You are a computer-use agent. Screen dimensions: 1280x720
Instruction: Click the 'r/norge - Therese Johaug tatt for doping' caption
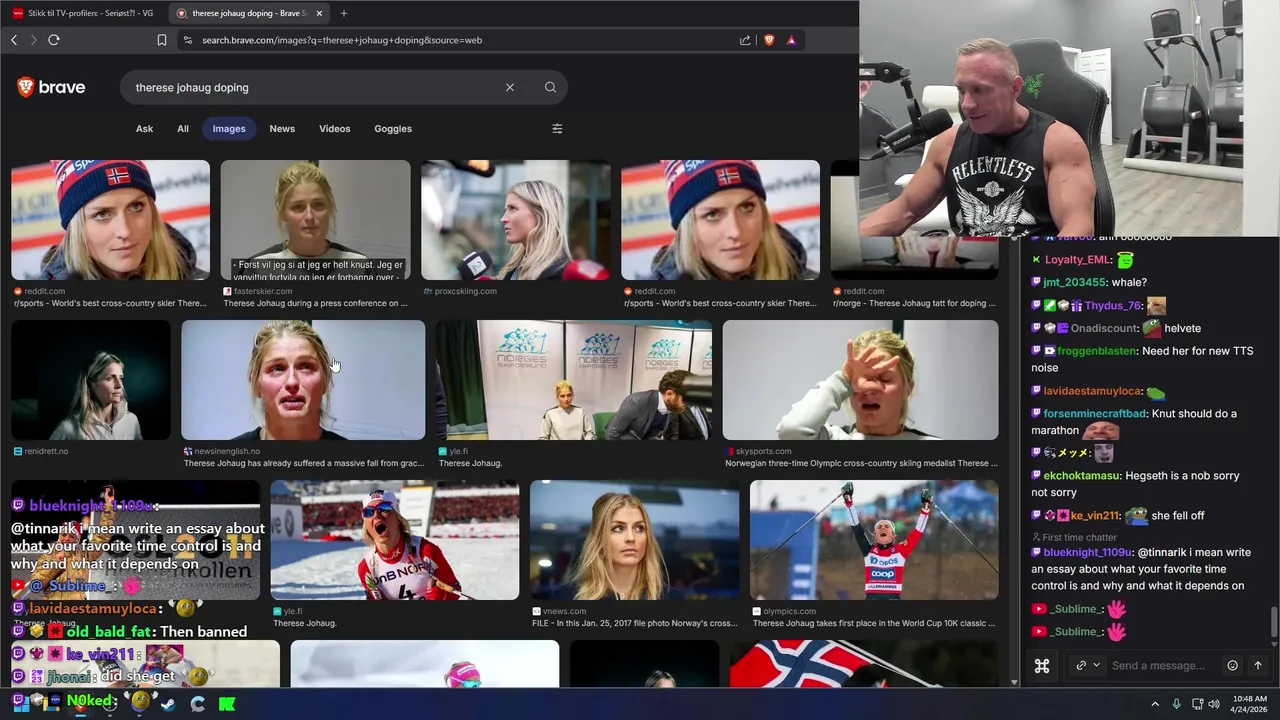914,303
